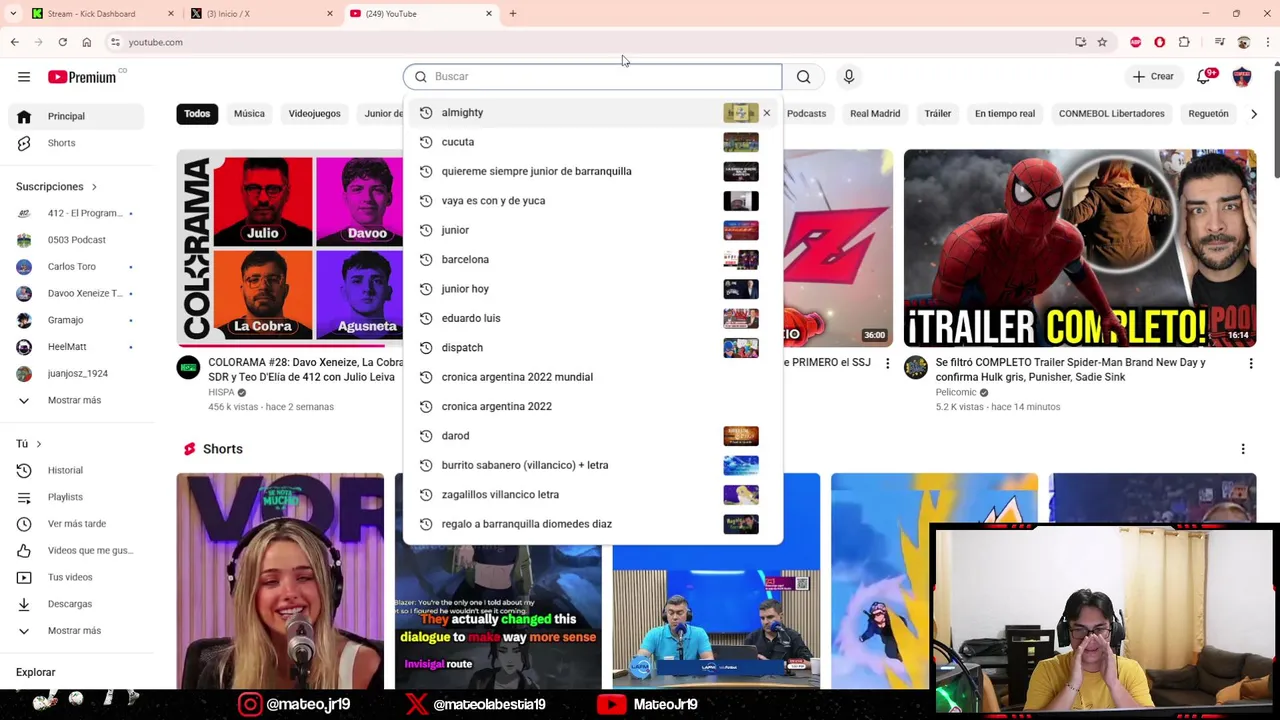Open Tus videos in sidebar
1280x720 pixels.
pos(77,577)
